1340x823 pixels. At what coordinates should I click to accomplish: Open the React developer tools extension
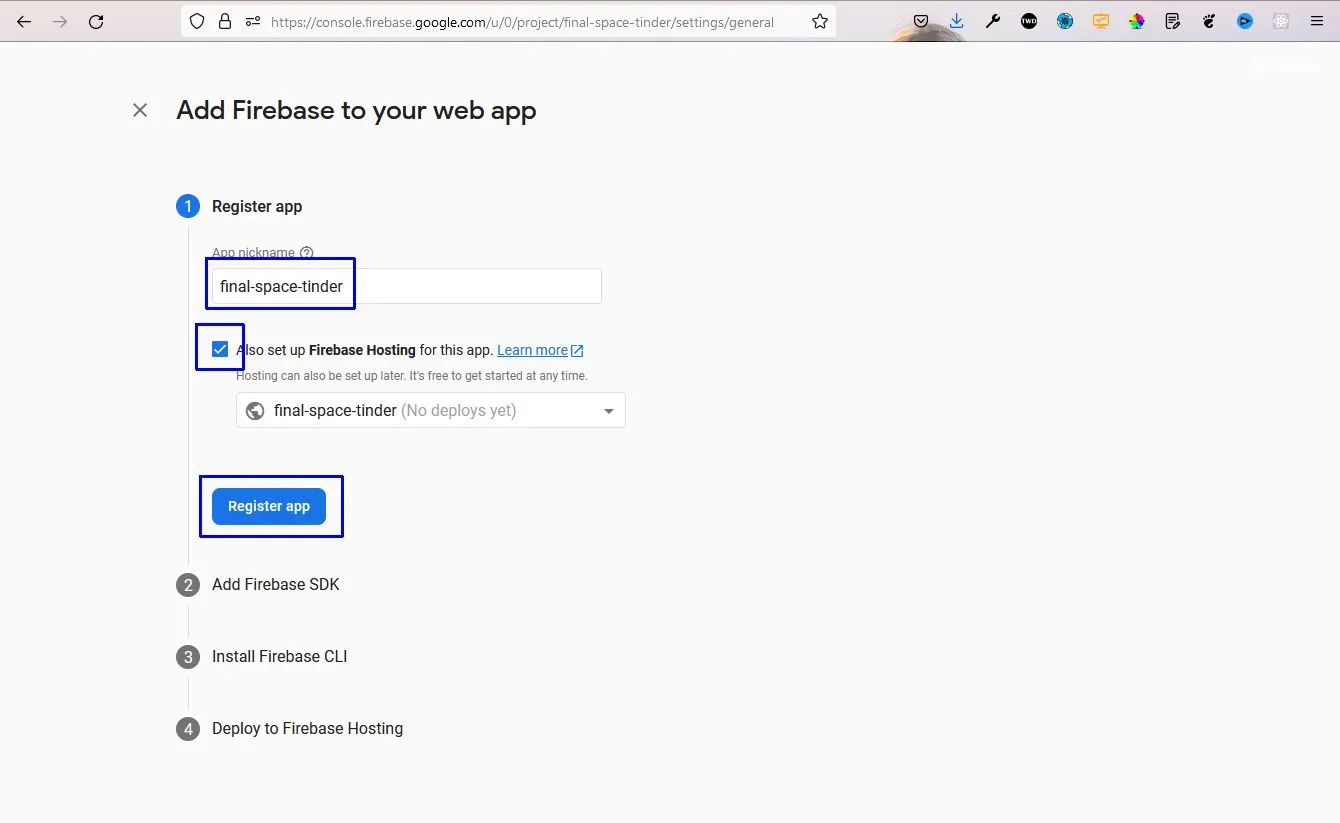point(1281,21)
